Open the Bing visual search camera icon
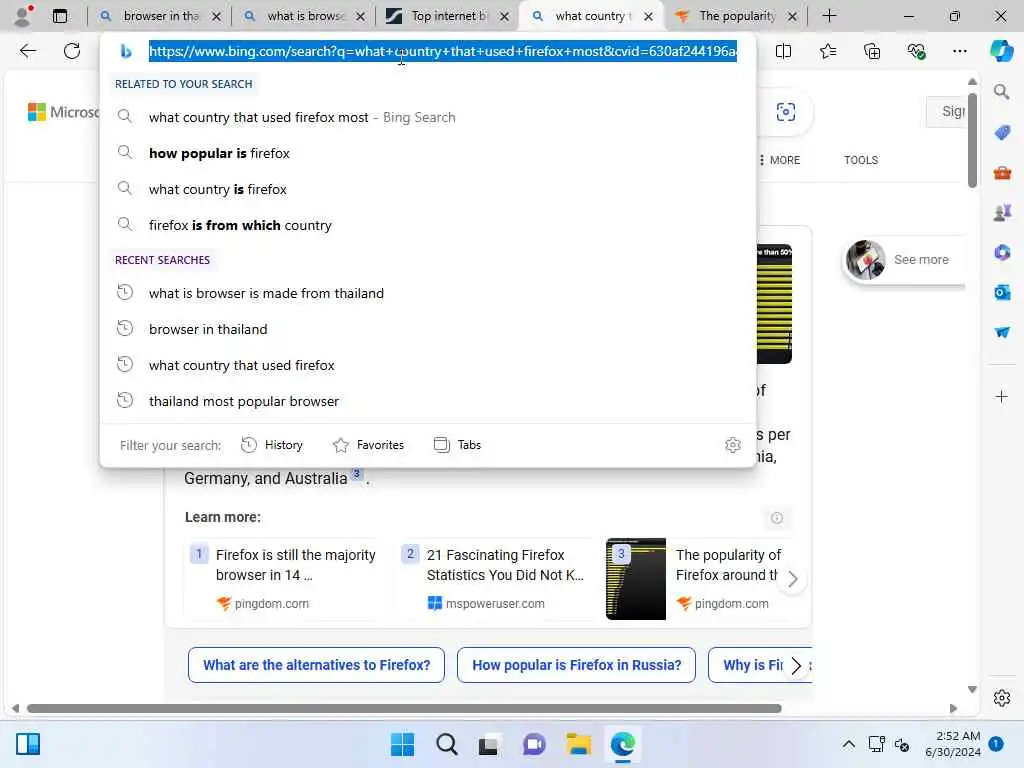The width and height of the screenshot is (1024, 768). 786,112
